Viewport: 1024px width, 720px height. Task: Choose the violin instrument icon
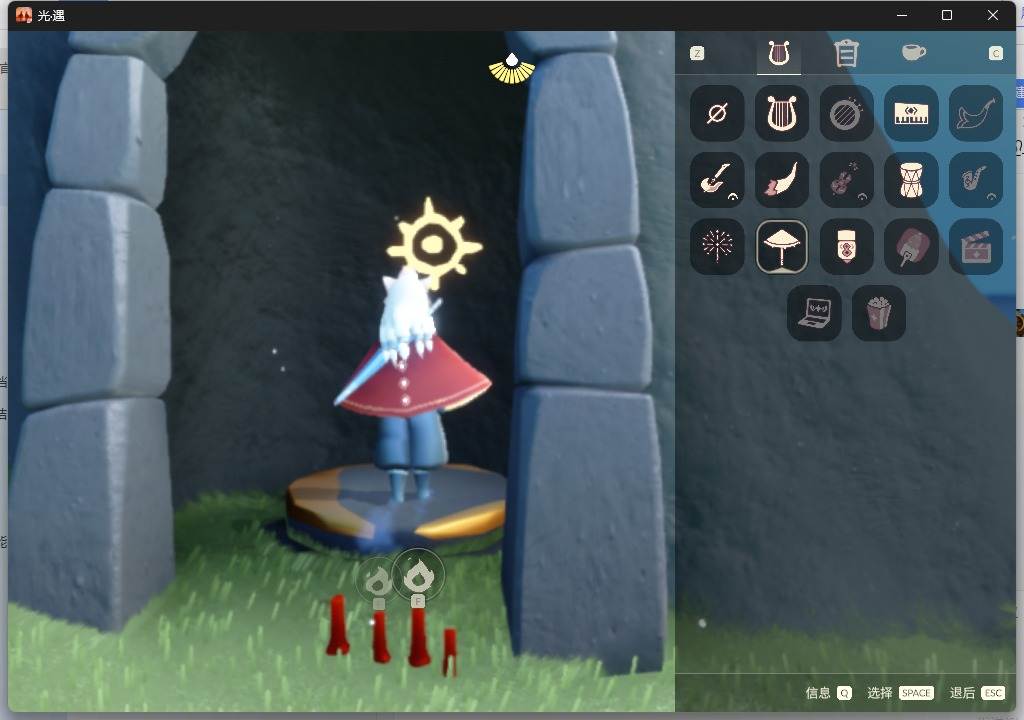coord(846,180)
